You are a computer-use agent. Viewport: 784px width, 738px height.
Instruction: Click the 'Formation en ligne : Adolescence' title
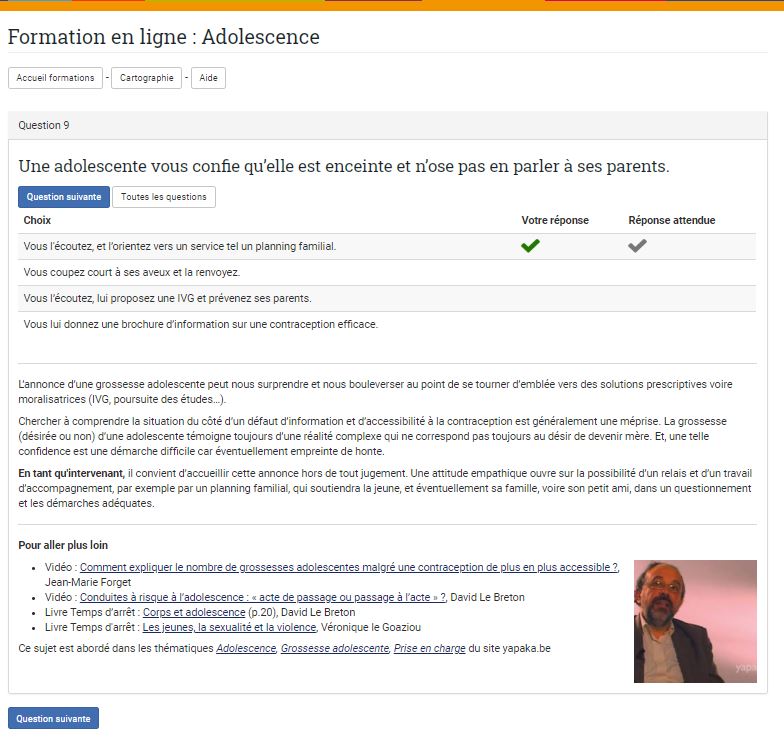(x=164, y=36)
